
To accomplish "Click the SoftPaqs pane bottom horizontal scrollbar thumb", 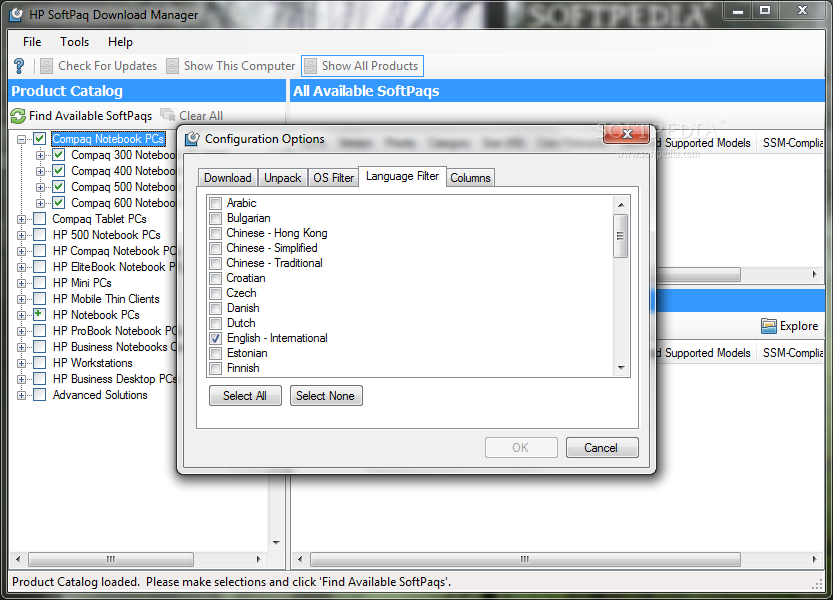I will pyautogui.click(x=525, y=559).
